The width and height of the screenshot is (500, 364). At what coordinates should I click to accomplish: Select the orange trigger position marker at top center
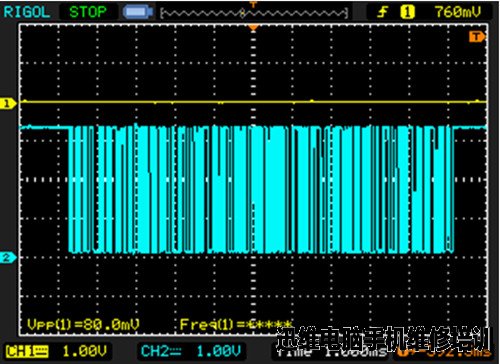point(254,28)
